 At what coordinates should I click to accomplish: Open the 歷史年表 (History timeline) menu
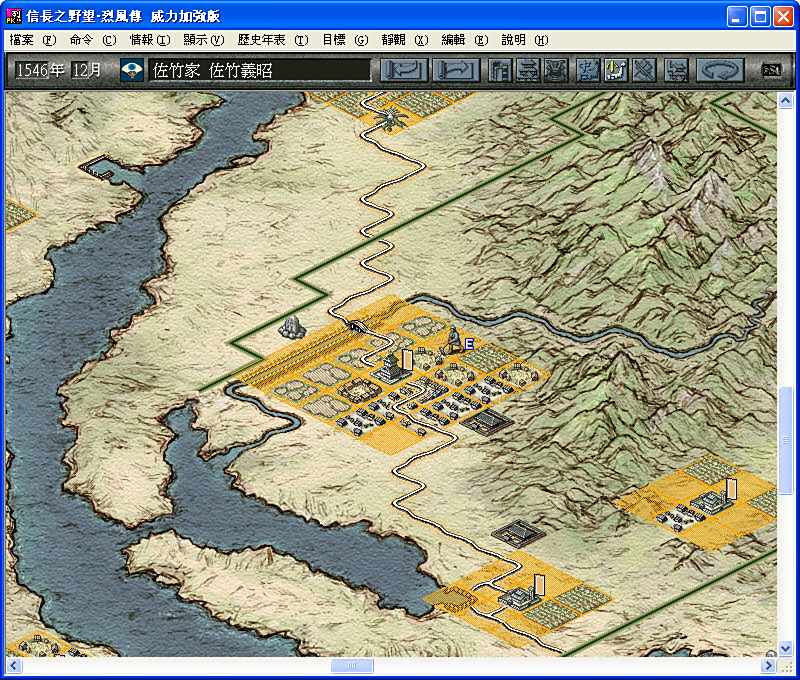[272, 40]
